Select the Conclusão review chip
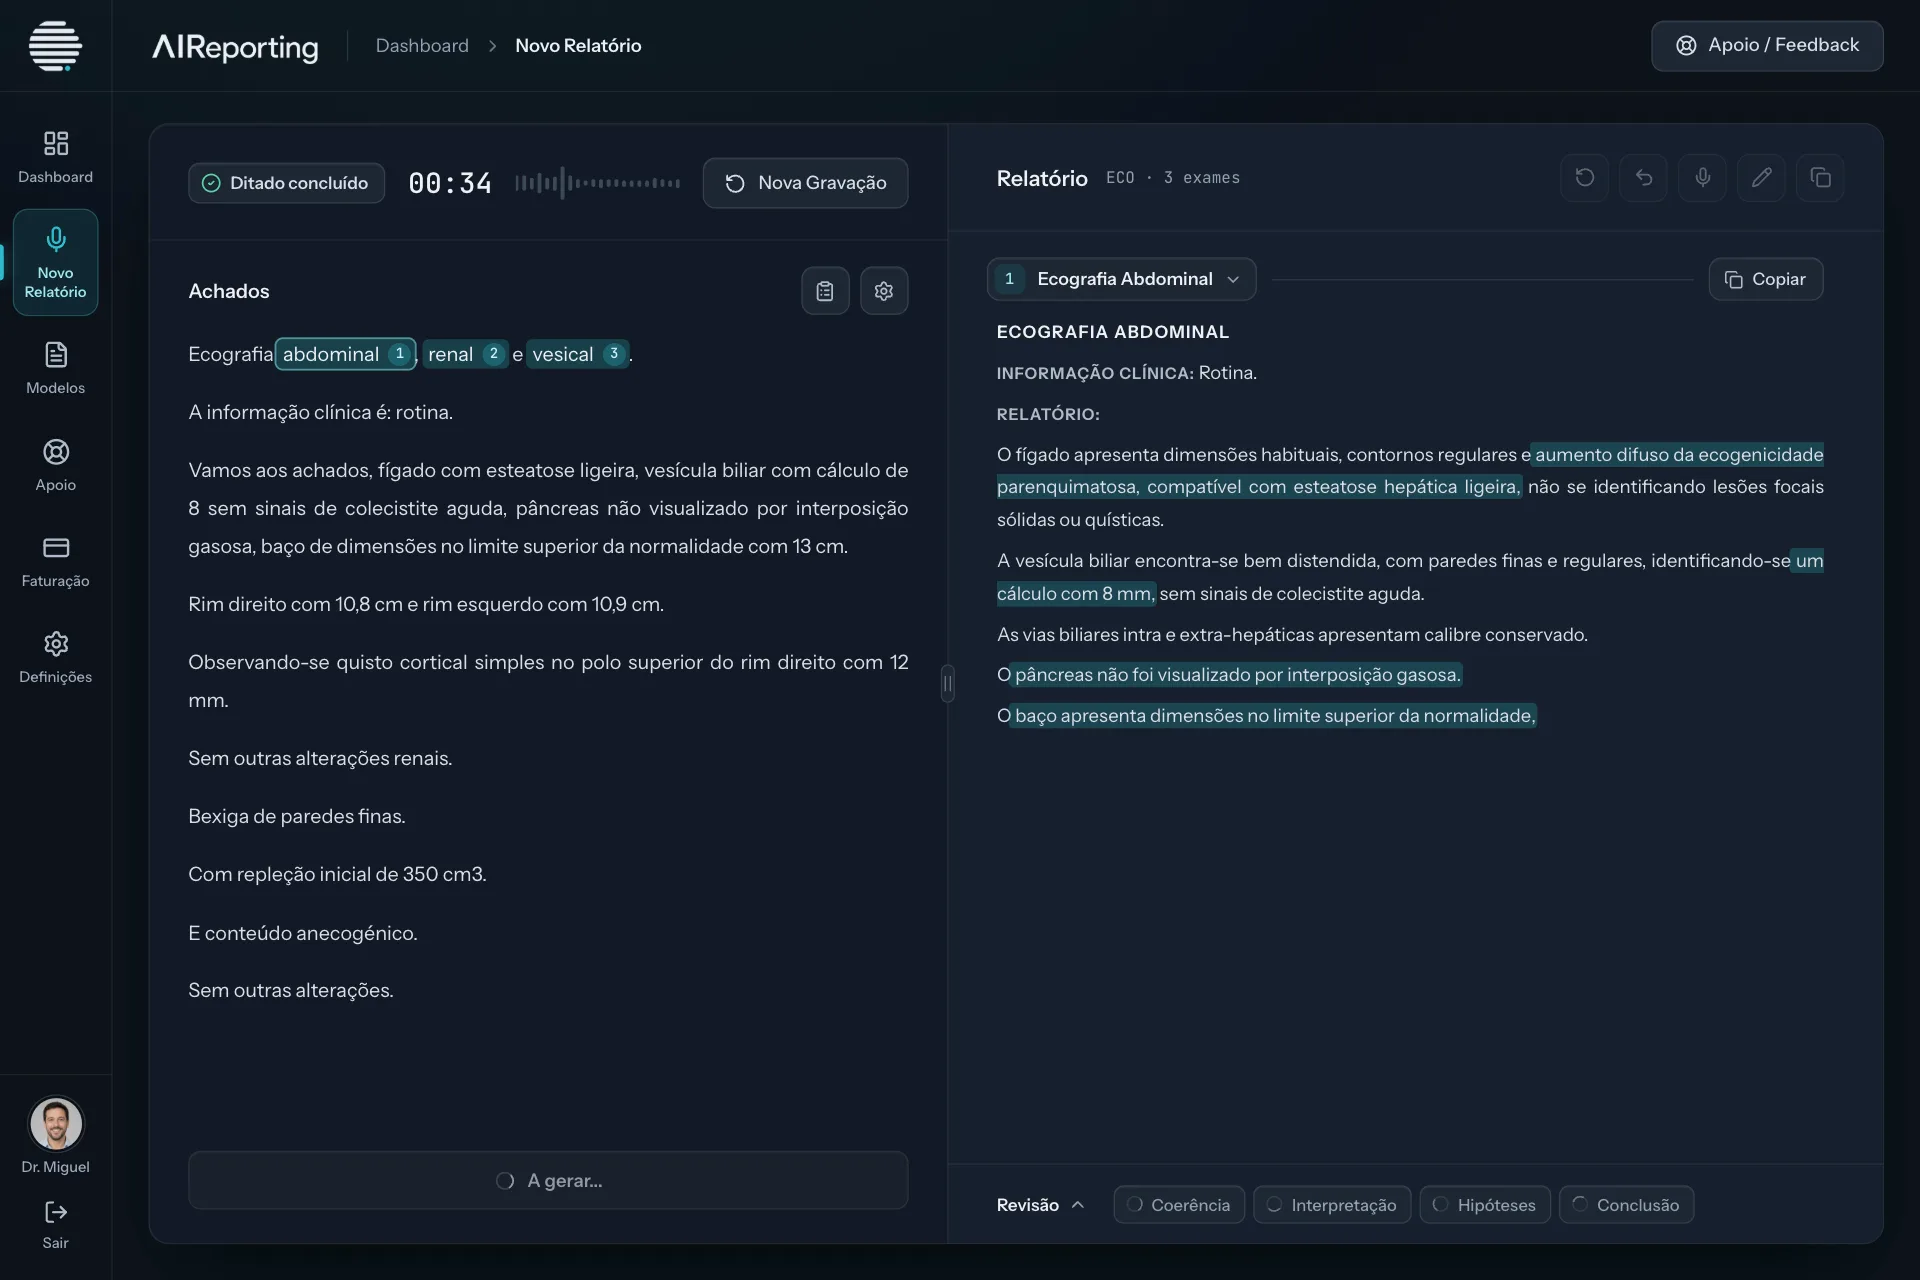Viewport: 1920px width, 1280px height. [1627, 1205]
